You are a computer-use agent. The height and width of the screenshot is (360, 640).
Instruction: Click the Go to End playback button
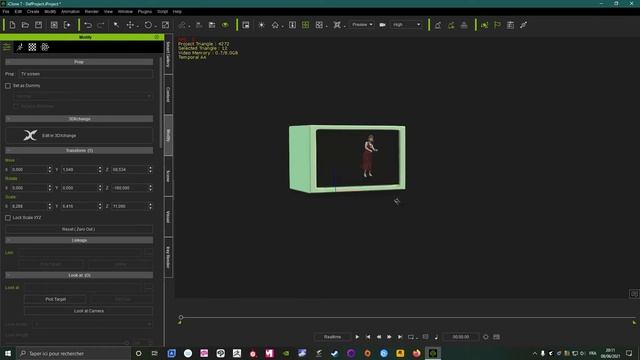[x=400, y=337]
